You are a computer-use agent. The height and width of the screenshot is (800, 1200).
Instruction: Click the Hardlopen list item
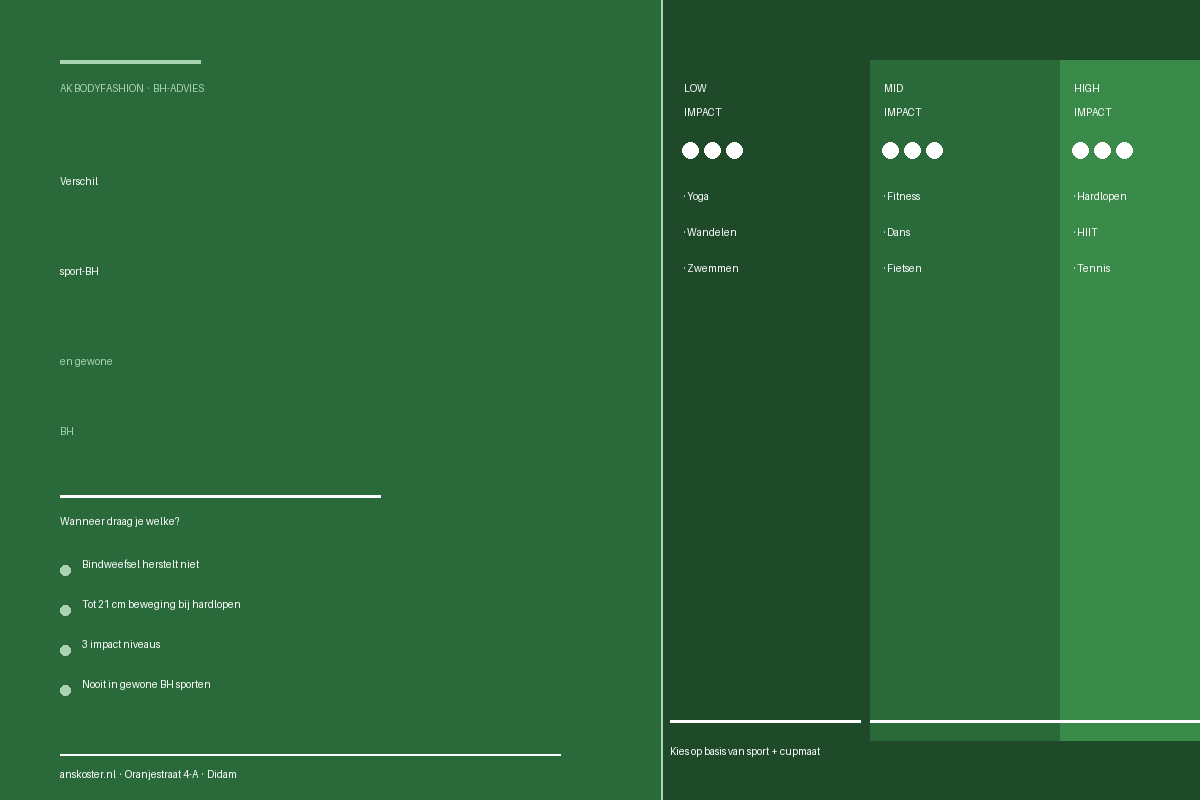click(x=1100, y=197)
